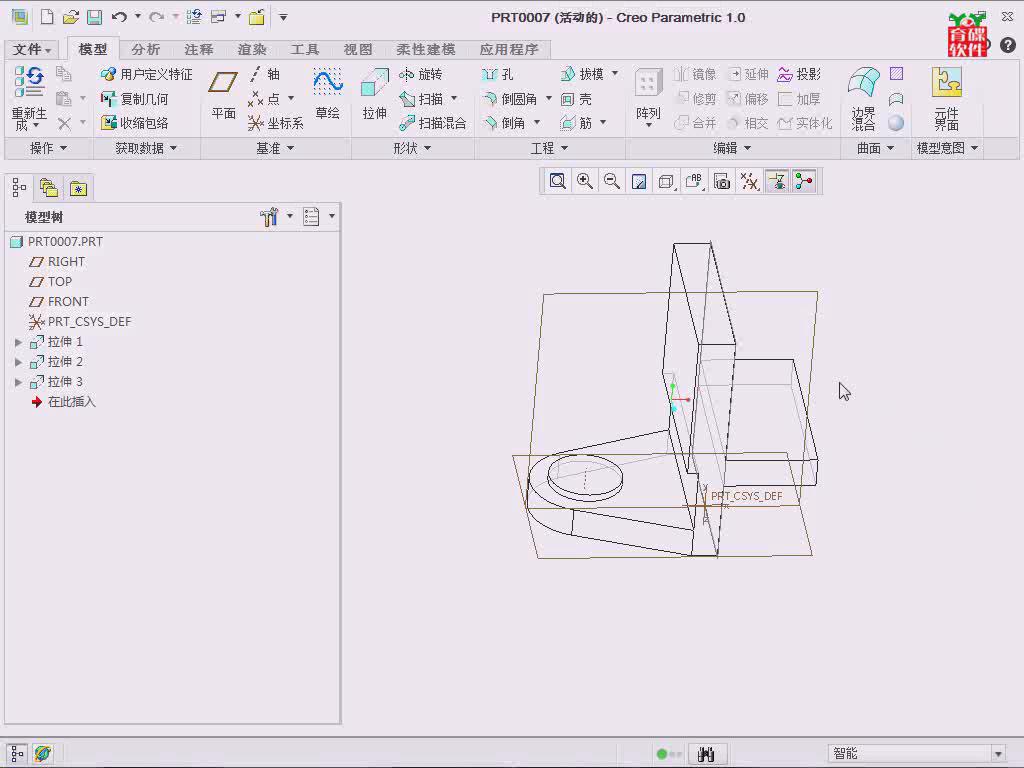The image size is (1024, 768).
Task: Choose the 拉伸 extrude tool in the ribbon
Action: 374,95
